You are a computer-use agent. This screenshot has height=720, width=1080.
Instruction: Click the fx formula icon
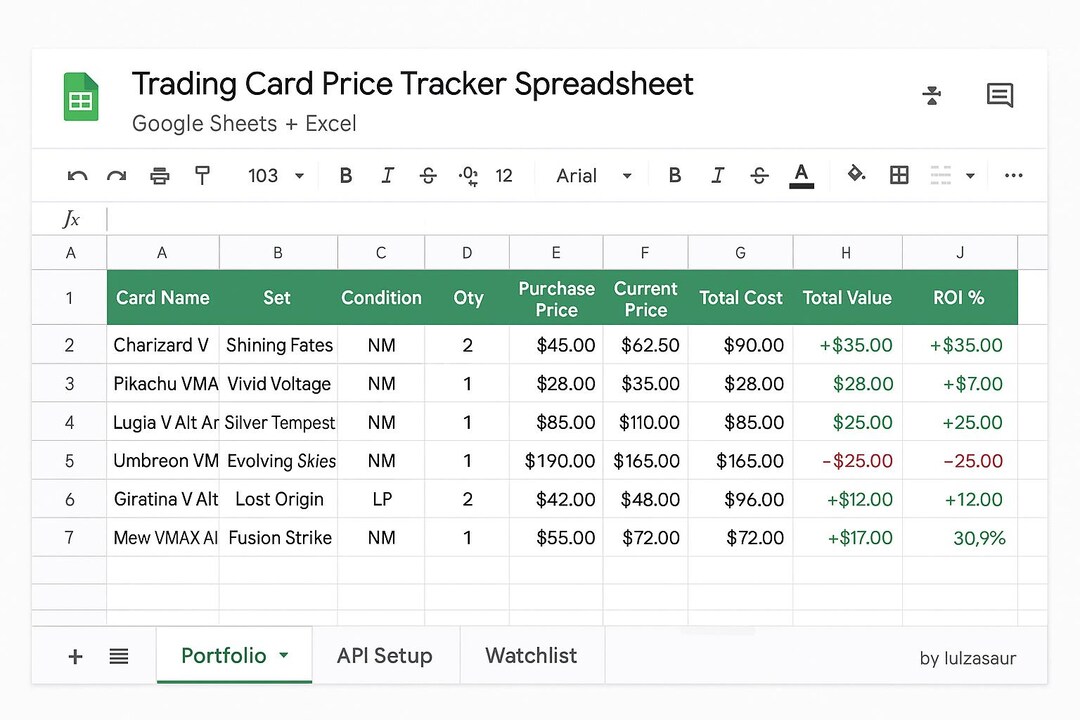coord(71,219)
